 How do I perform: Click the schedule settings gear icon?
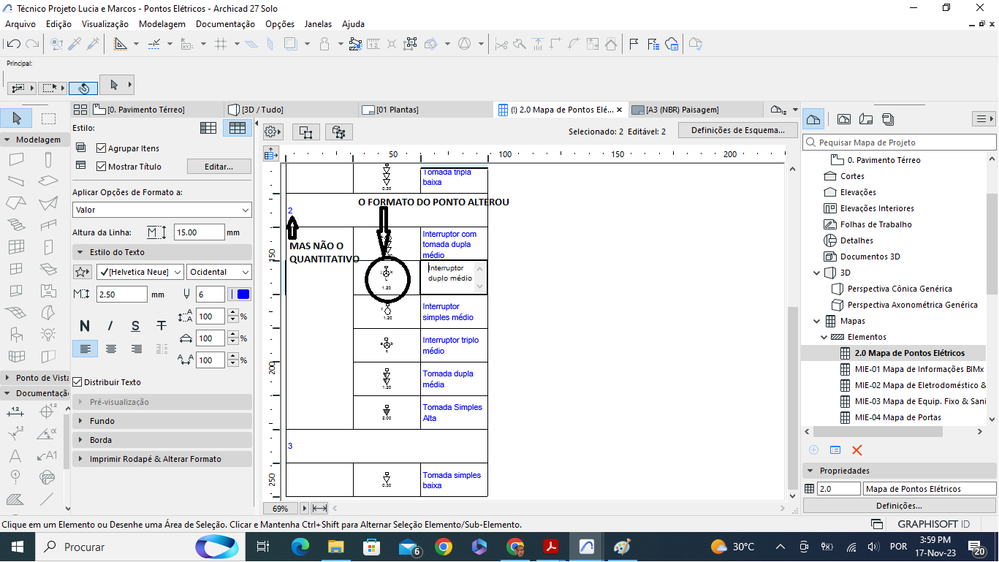point(272,132)
